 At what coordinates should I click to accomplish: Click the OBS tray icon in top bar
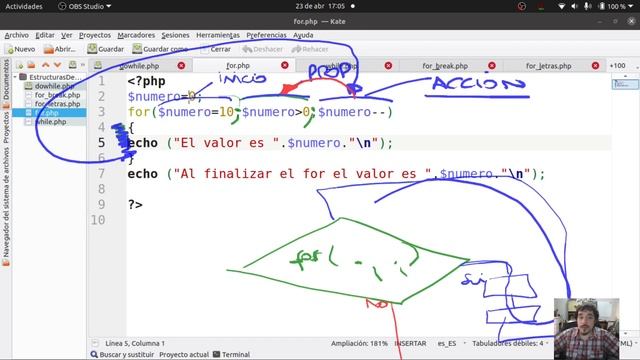522,6
